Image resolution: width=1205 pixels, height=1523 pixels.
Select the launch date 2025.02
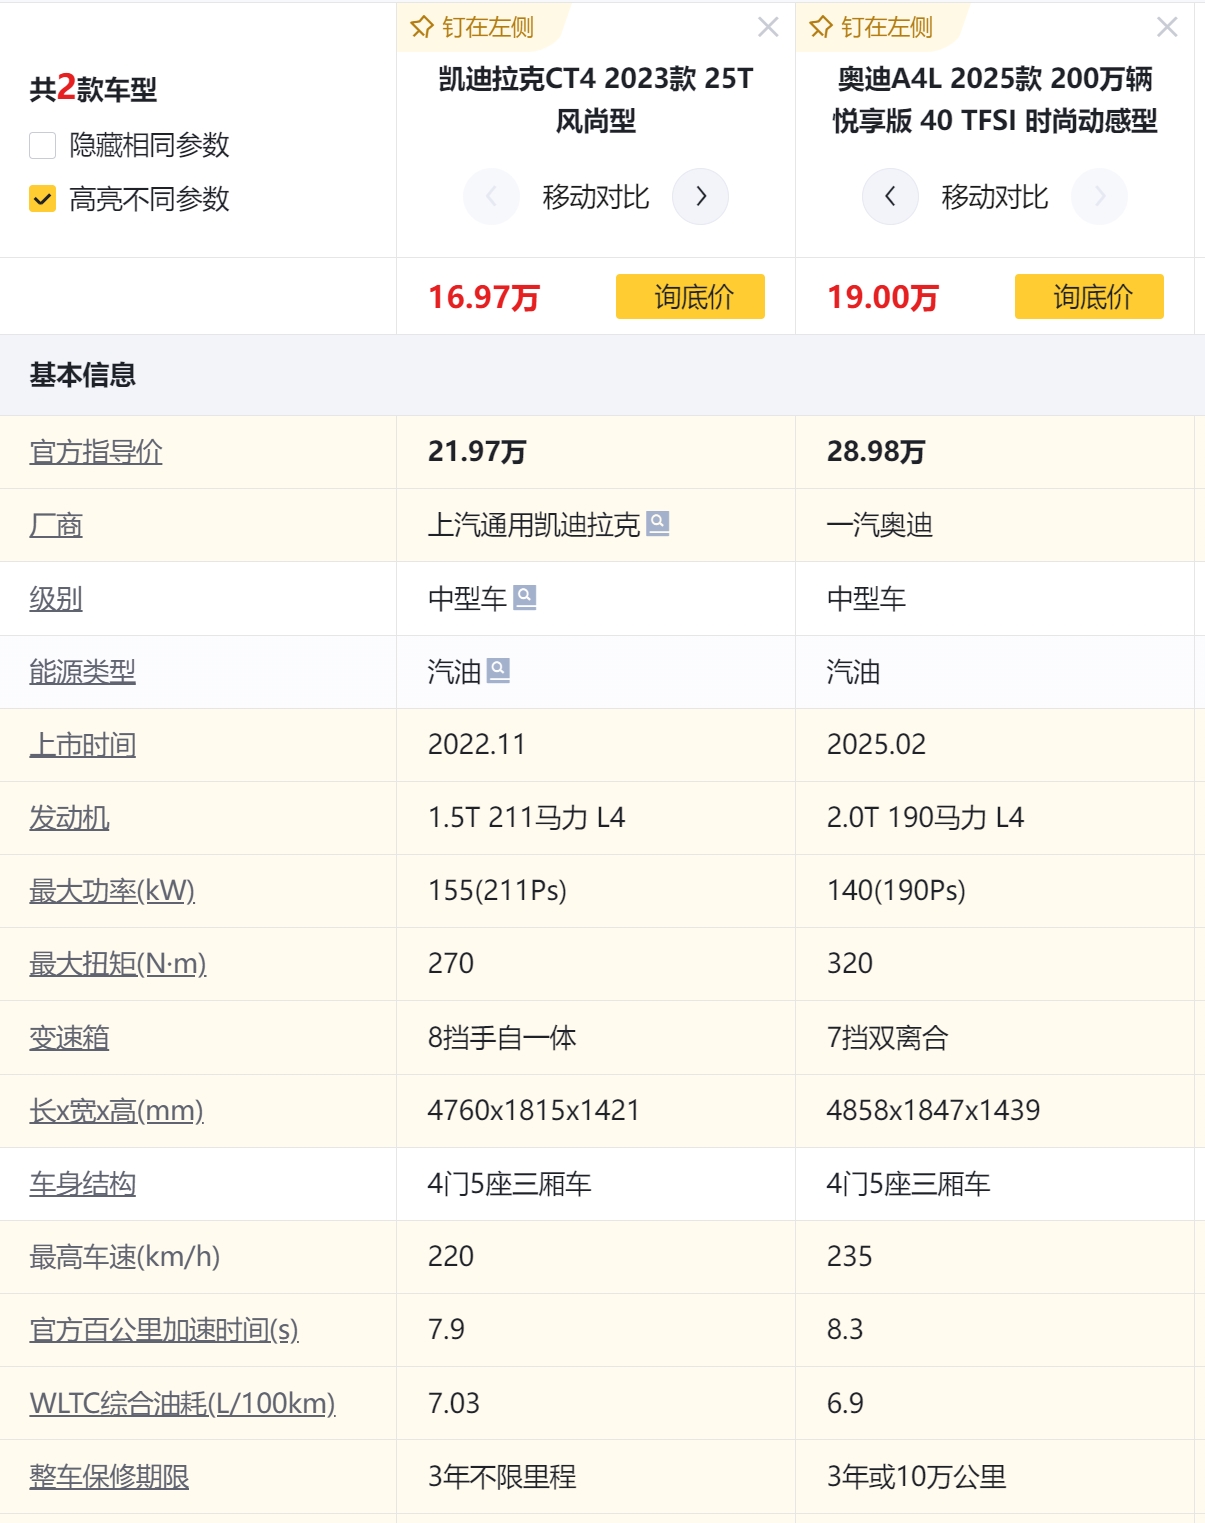[876, 745]
